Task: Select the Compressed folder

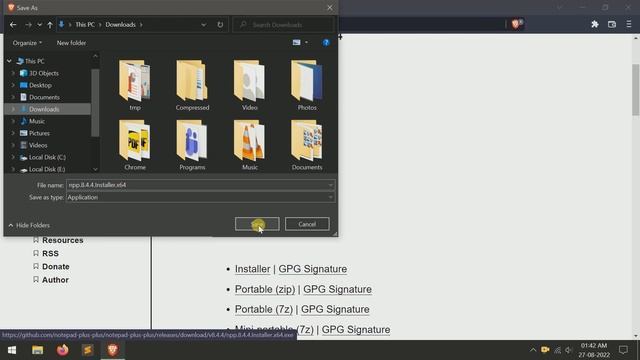Action: click(x=192, y=85)
